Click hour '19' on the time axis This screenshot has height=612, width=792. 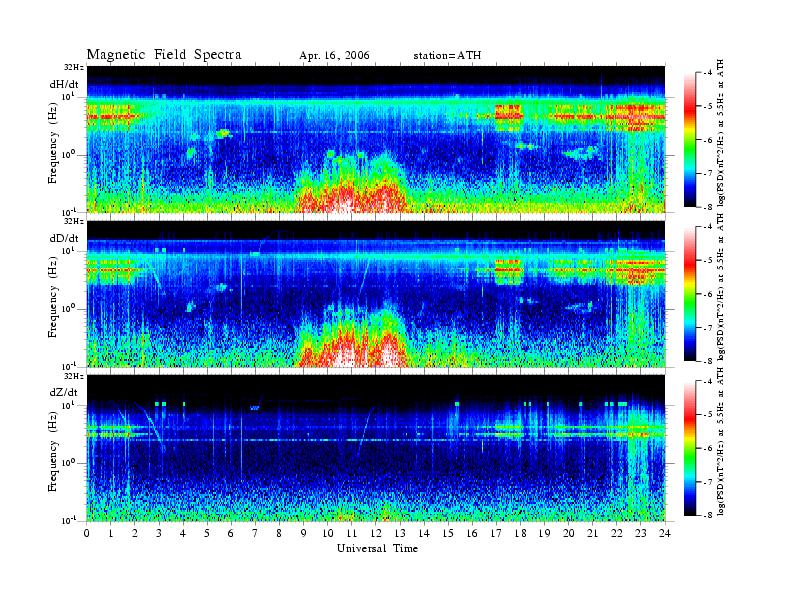pos(544,534)
